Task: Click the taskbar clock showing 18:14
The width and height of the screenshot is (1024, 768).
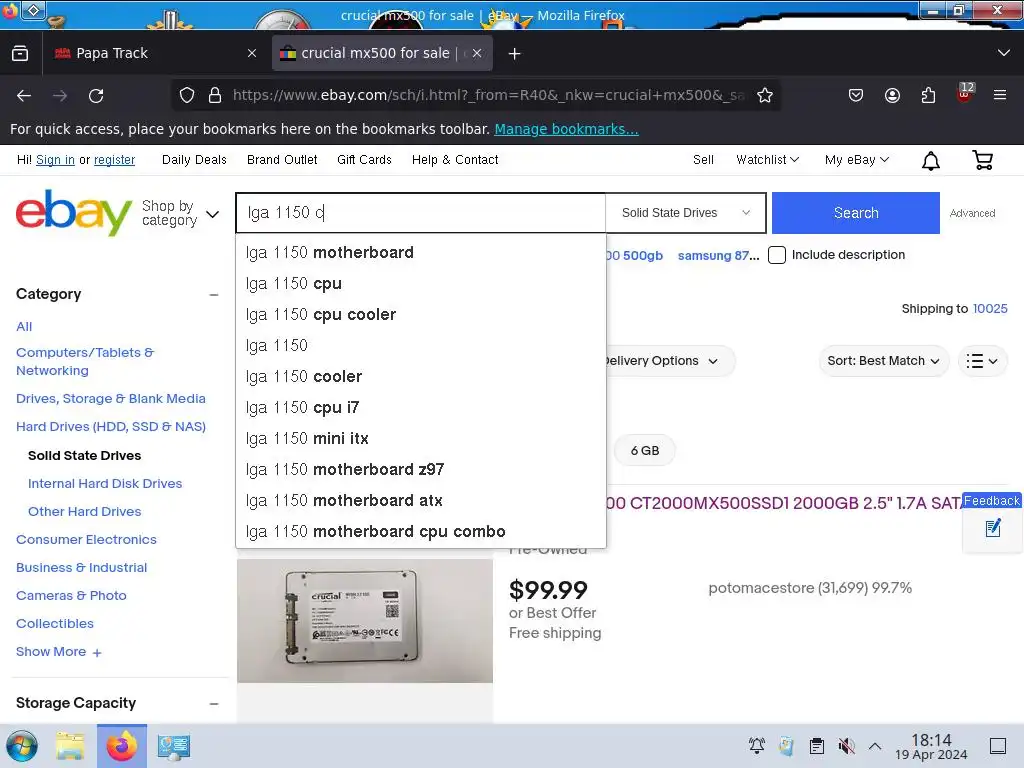Action: click(931, 746)
